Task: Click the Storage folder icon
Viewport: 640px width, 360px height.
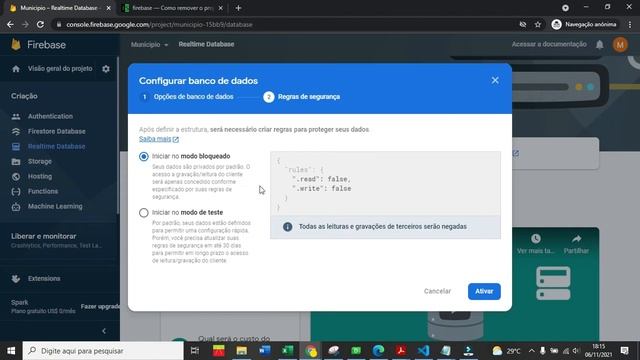Action: pos(16,162)
